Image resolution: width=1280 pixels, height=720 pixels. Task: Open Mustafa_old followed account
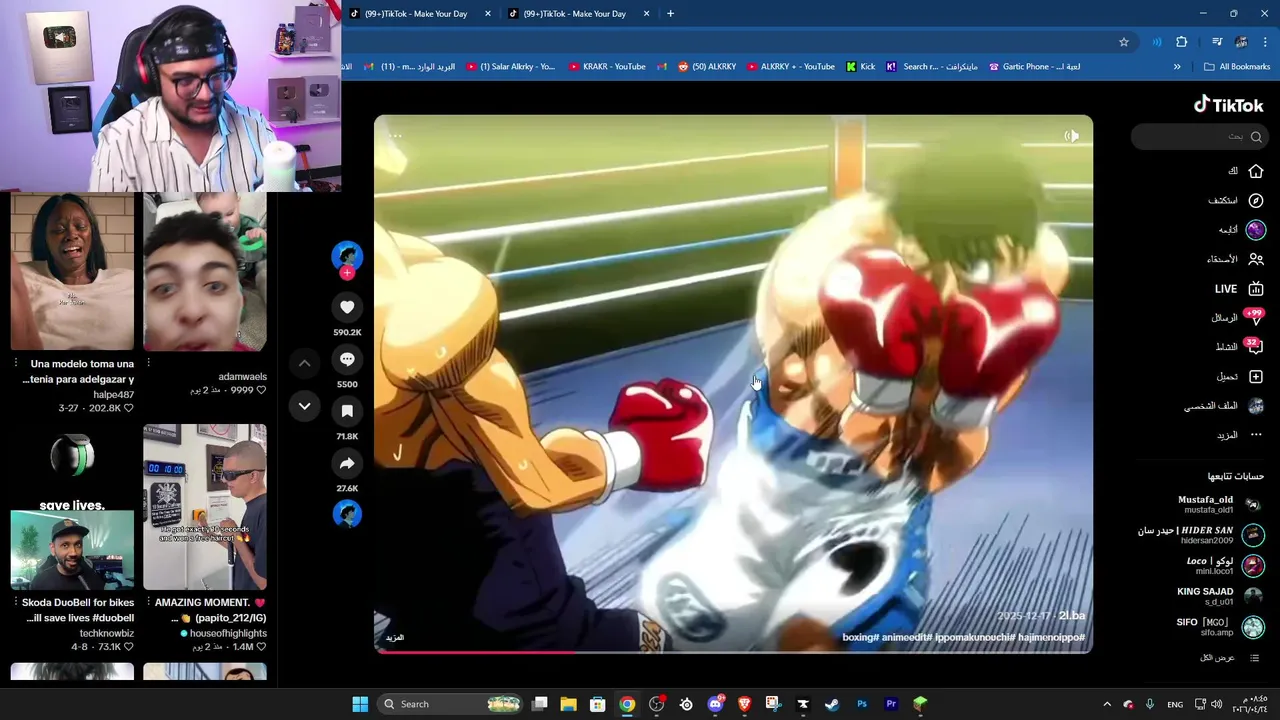pyautogui.click(x=1220, y=504)
